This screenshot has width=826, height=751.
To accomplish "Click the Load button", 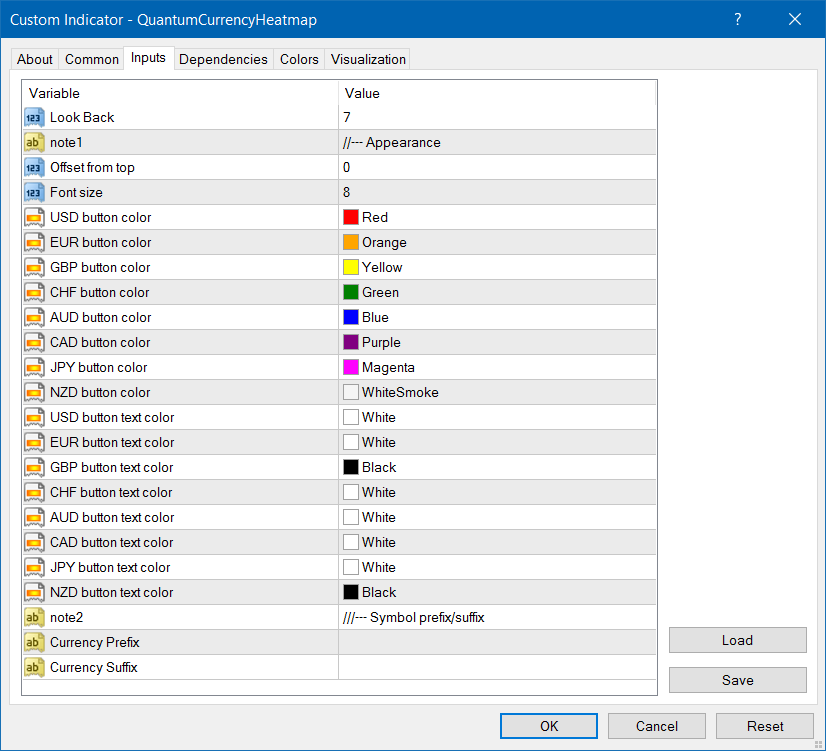I will (737, 640).
